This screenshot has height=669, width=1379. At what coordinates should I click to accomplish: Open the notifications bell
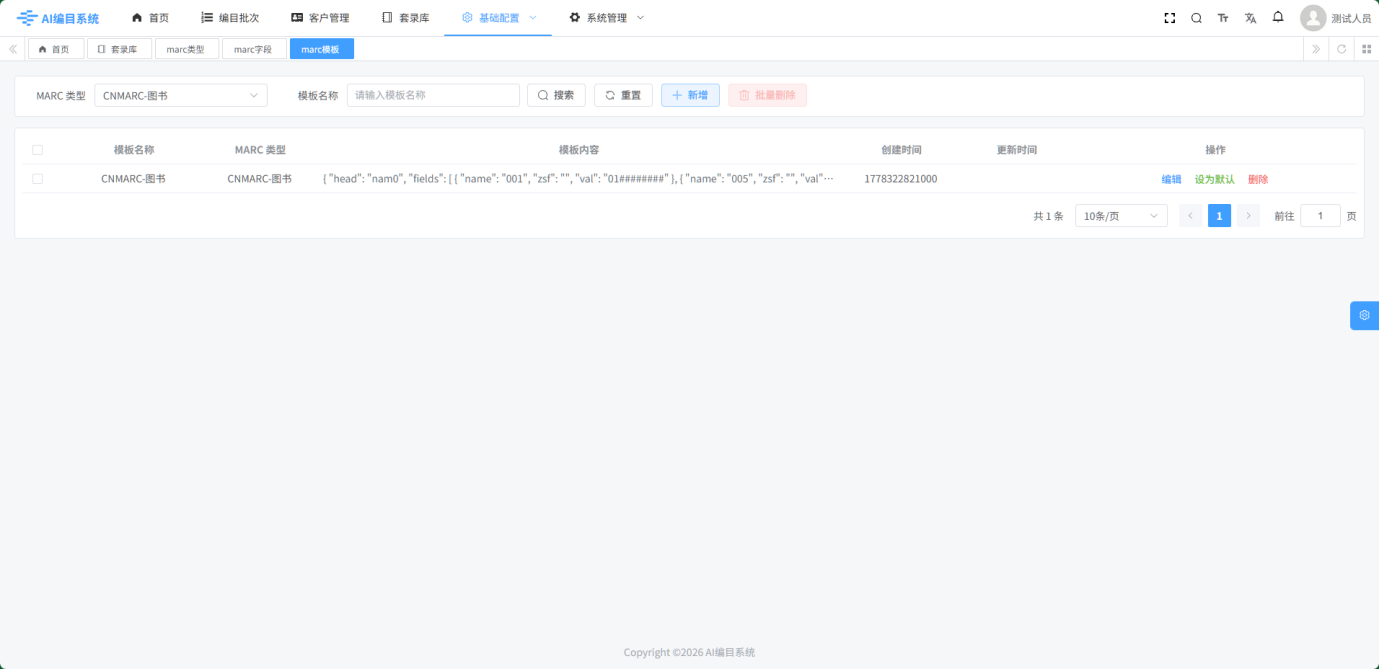(1278, 17)
